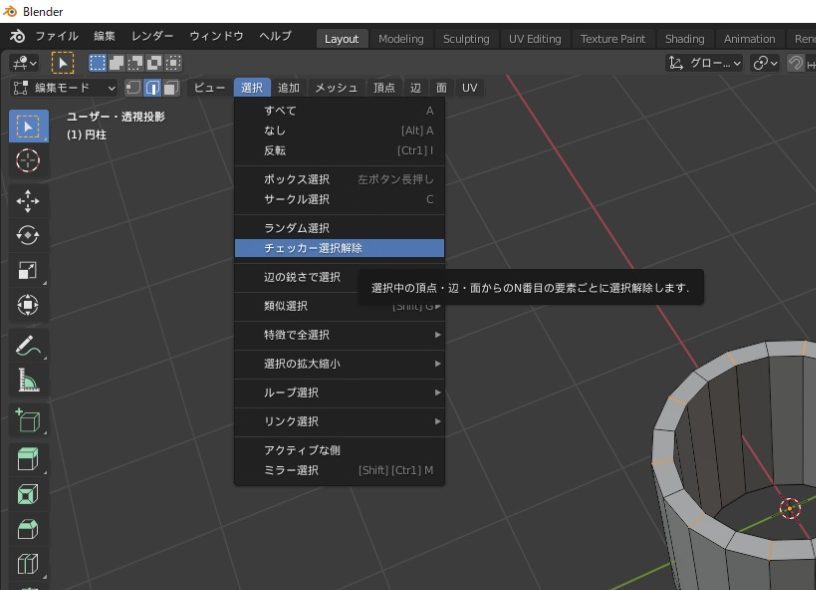Click the Inset Faces tool
This screenshot has height=590, width=816.
click(x=28, y=494)
